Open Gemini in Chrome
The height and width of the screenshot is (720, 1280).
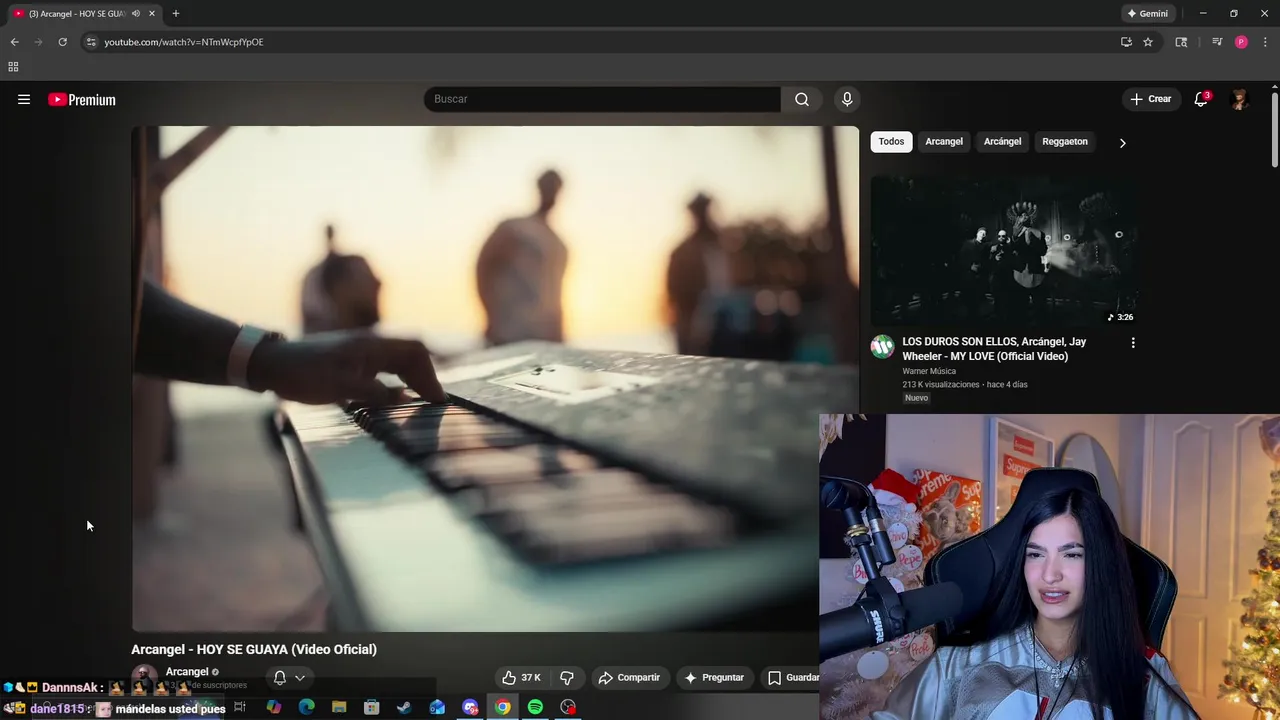pos(1148,14)
